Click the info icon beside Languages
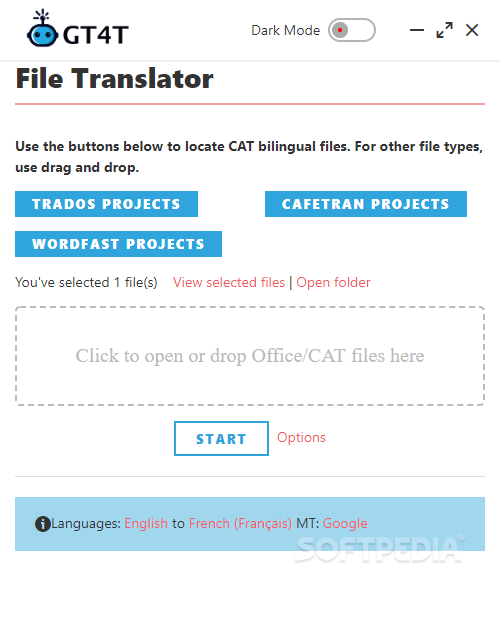Image resolution: width=500 pixels, height=622 pixels. pyautogui.click(x=42, y=524)
